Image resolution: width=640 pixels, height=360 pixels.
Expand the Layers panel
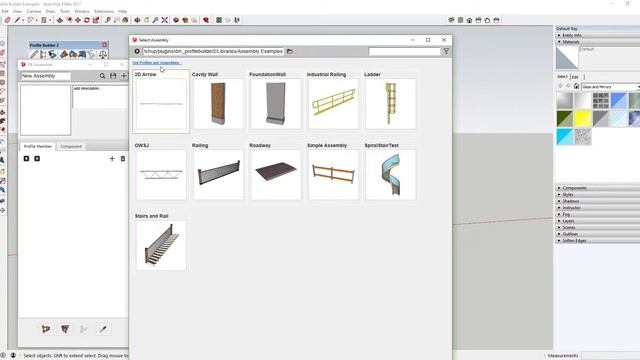click(x=598, y=221)
